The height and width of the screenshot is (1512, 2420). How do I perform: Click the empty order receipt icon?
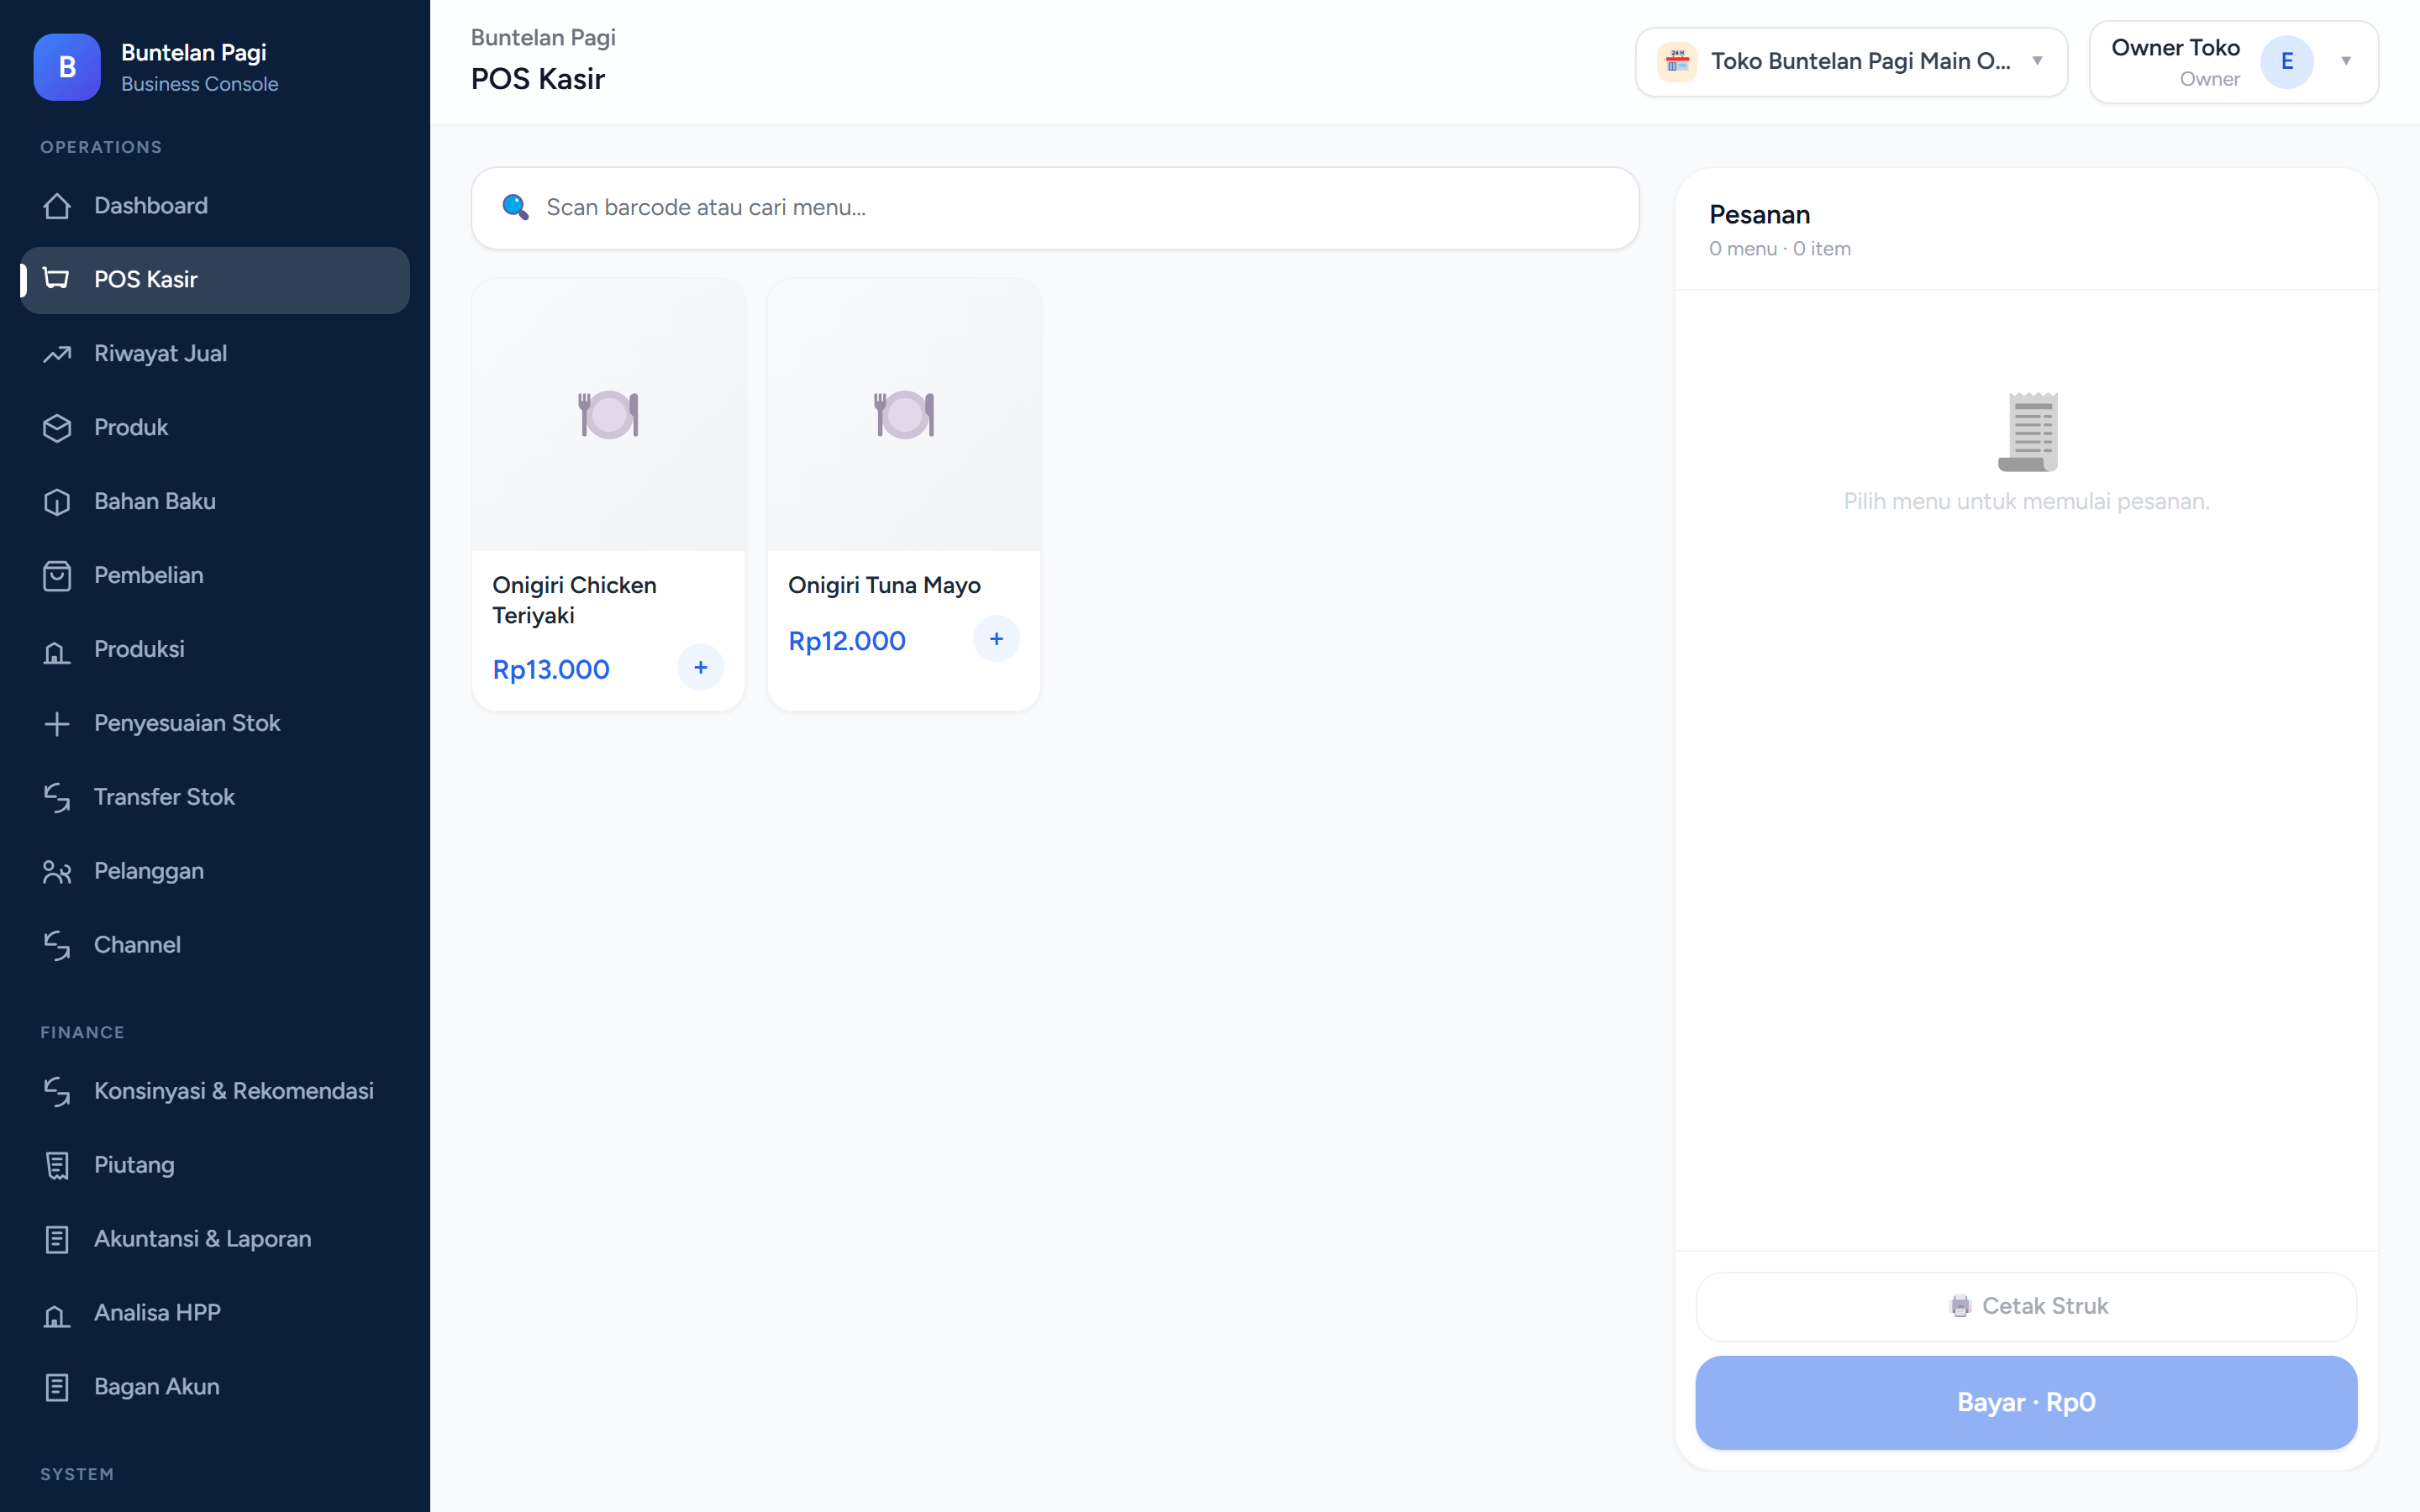pos(2027,431)
